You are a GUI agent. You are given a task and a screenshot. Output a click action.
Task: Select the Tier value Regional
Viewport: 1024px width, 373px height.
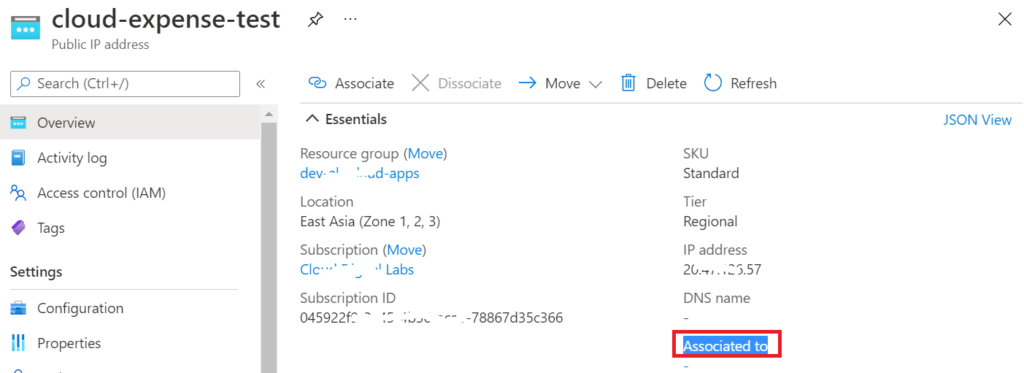click(711, 222)
